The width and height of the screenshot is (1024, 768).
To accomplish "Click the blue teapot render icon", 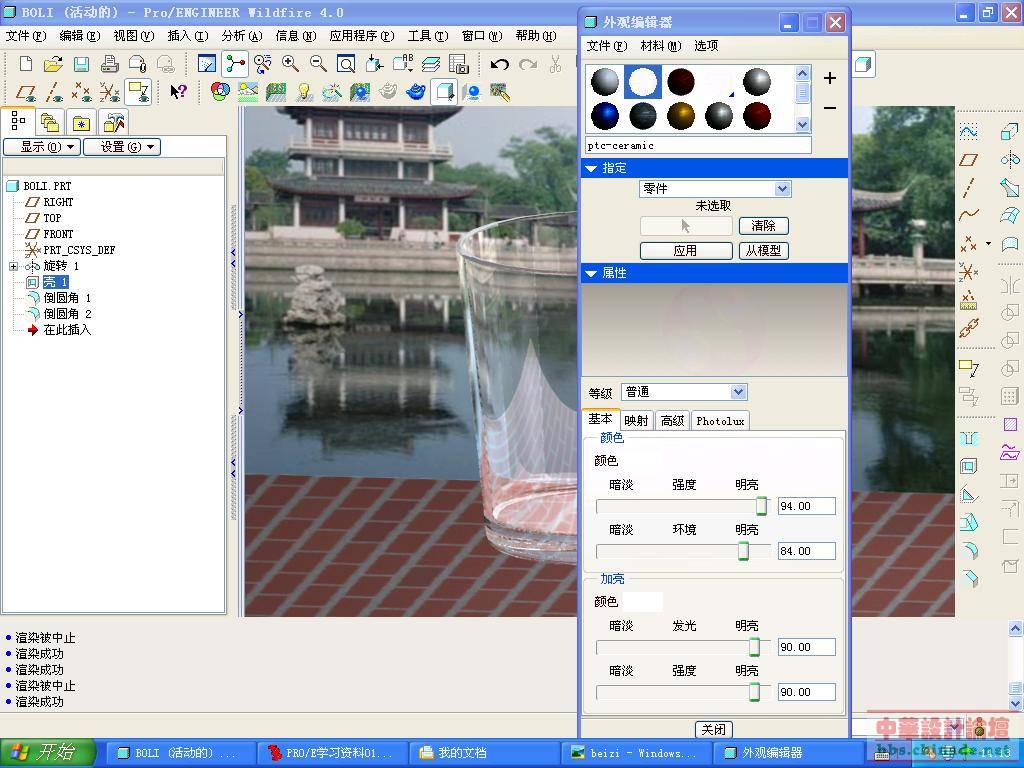I will pos(416,92).
